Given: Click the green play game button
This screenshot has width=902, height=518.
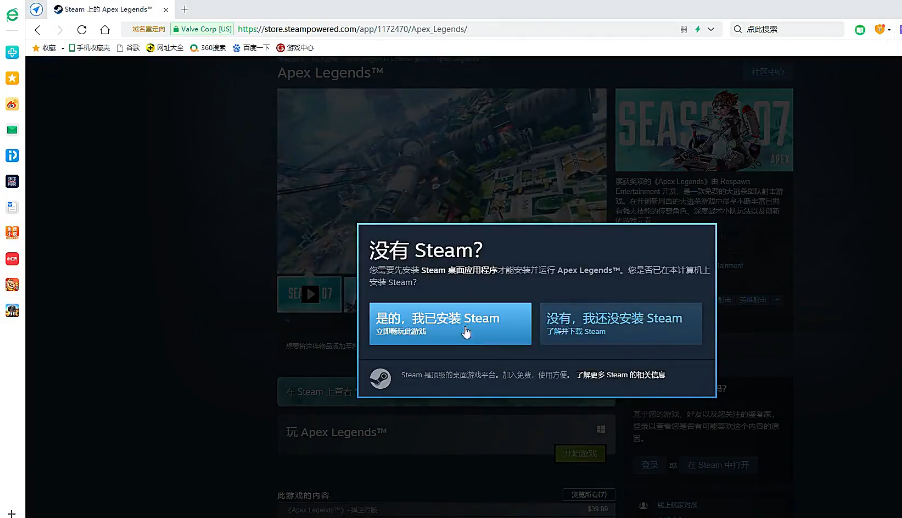Looking at the screenshot, I should pos(580,454).
